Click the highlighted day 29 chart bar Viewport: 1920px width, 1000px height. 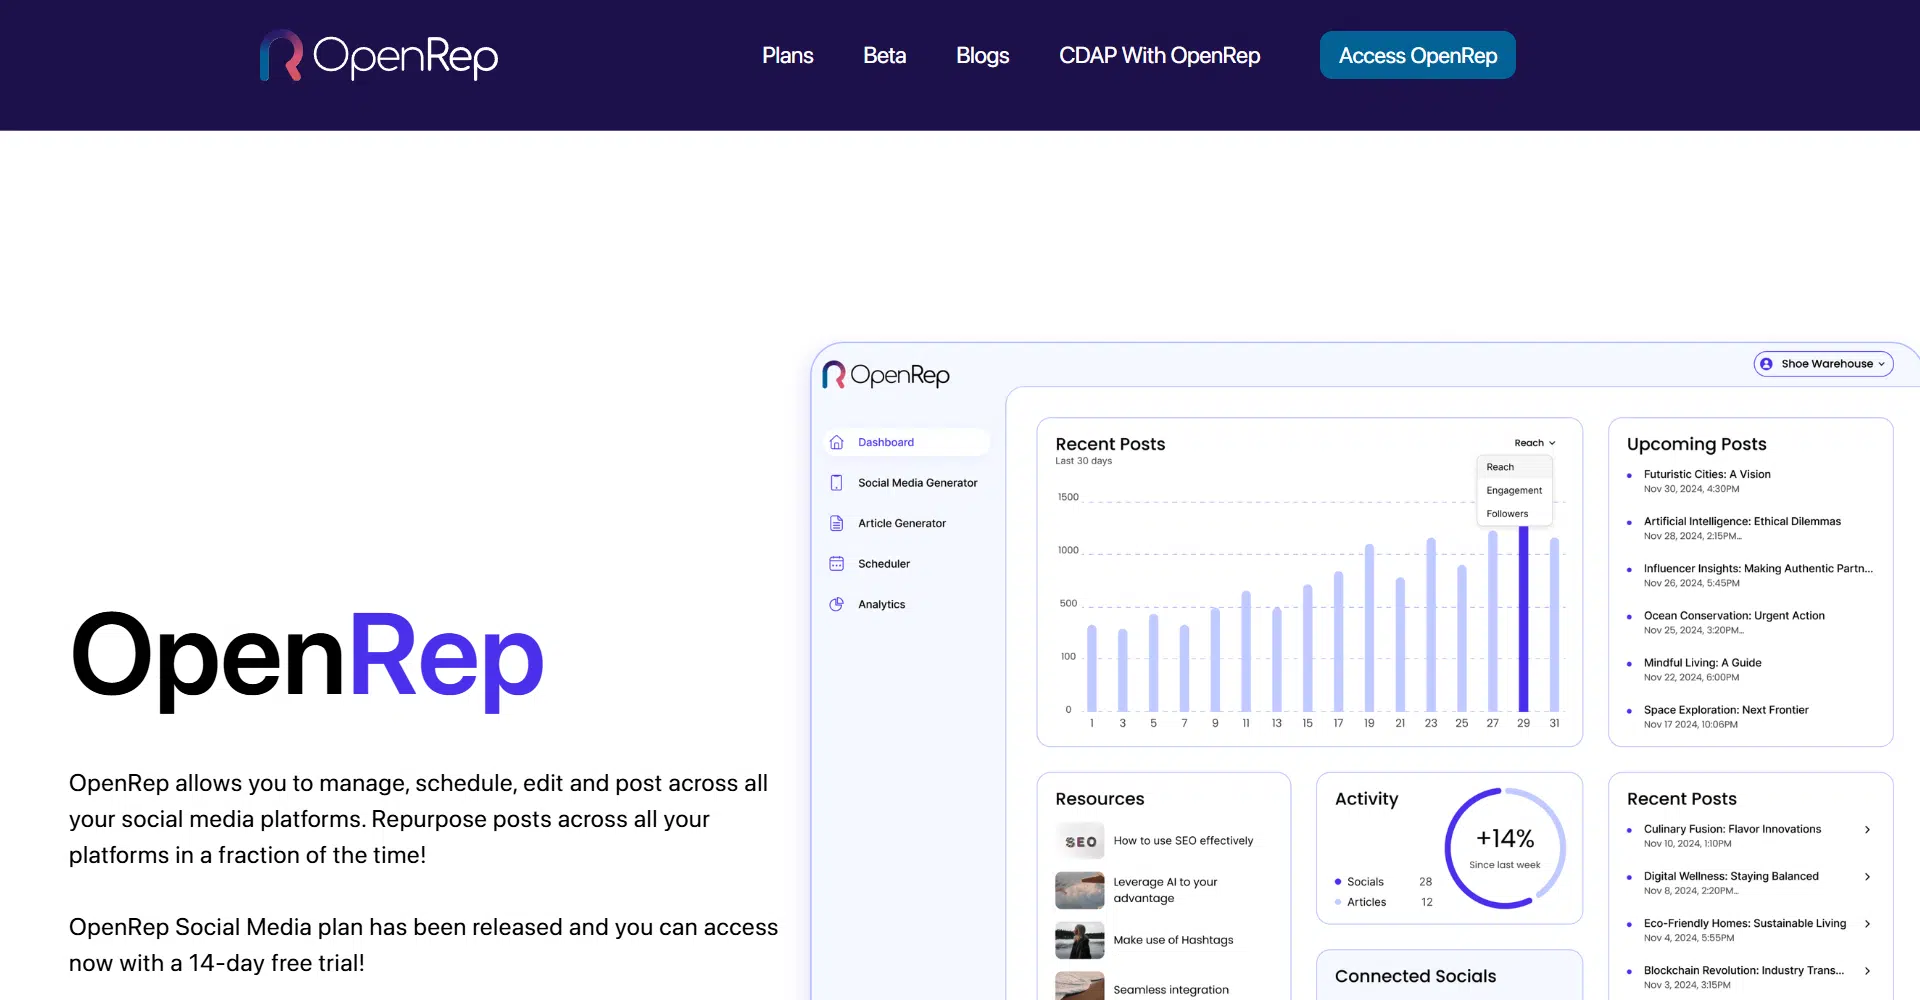tap(1523, 620)
